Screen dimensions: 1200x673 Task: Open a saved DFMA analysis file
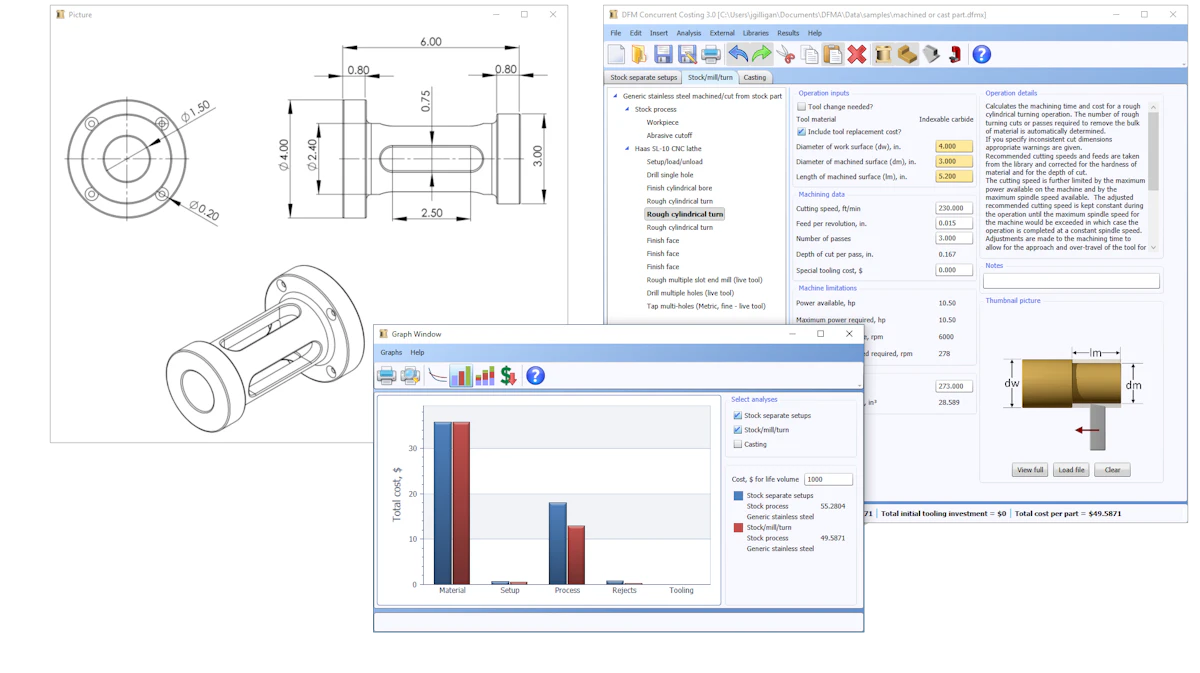tap(638, 55)
